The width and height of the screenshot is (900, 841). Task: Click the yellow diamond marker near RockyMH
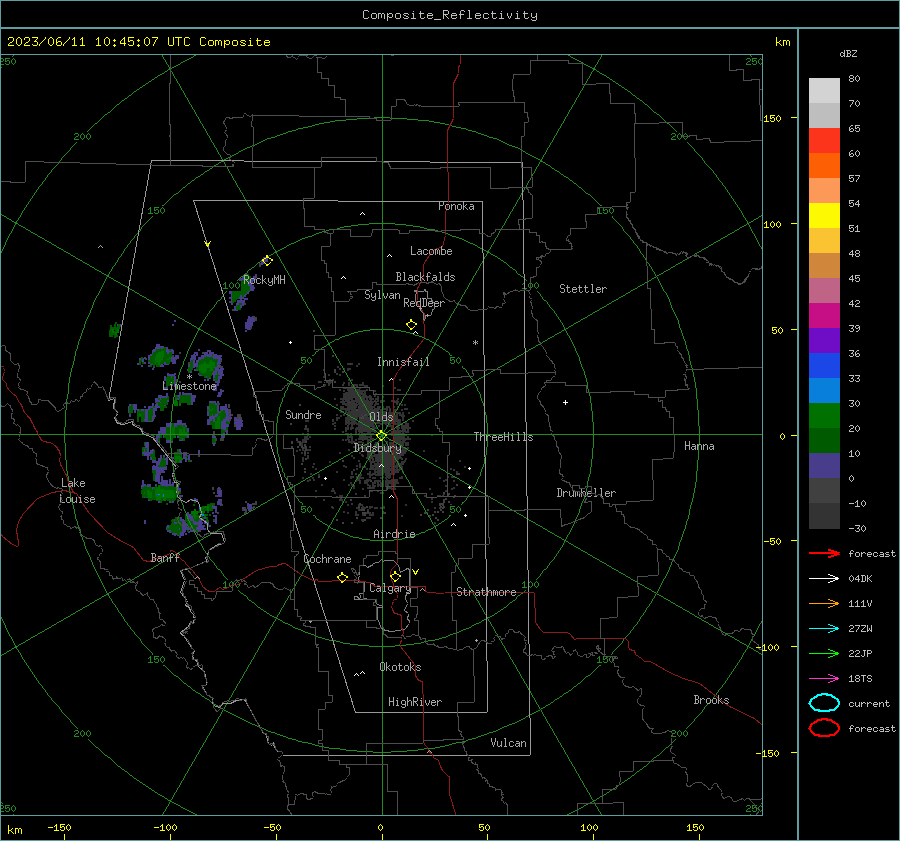point(267,261)
